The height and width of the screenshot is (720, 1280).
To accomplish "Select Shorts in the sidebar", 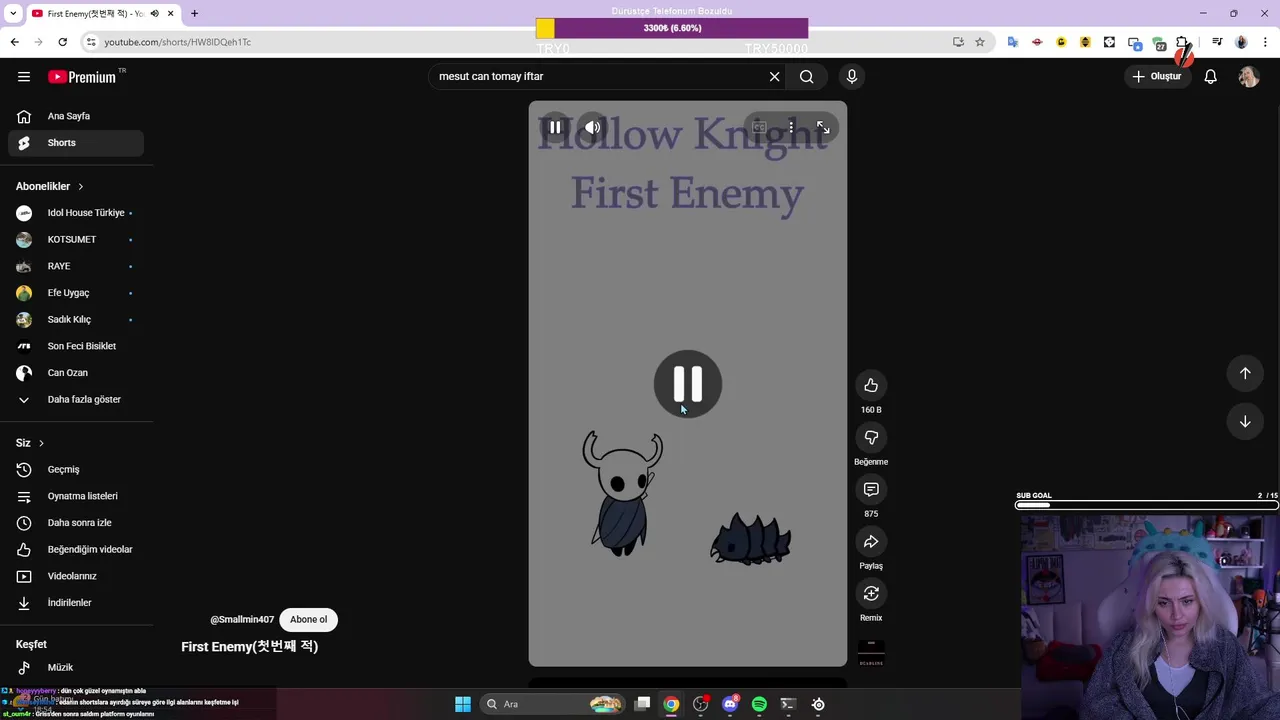I will (76, 143).
